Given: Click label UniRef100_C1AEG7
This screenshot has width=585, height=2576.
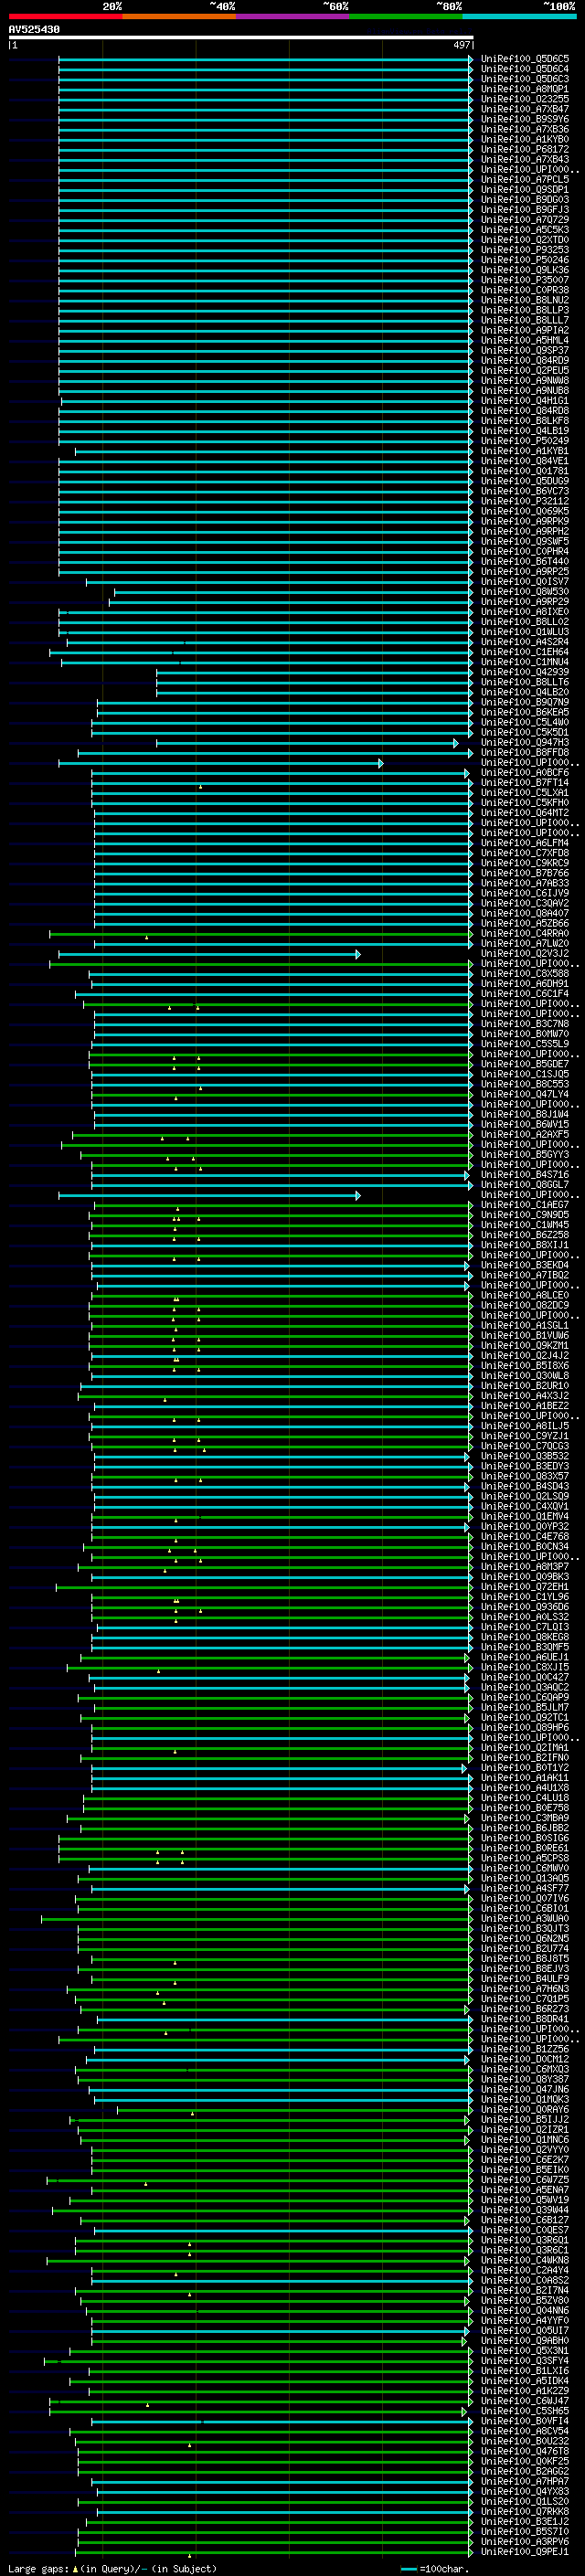Looking at the screenshot, I should click(x=525, y=1205).
